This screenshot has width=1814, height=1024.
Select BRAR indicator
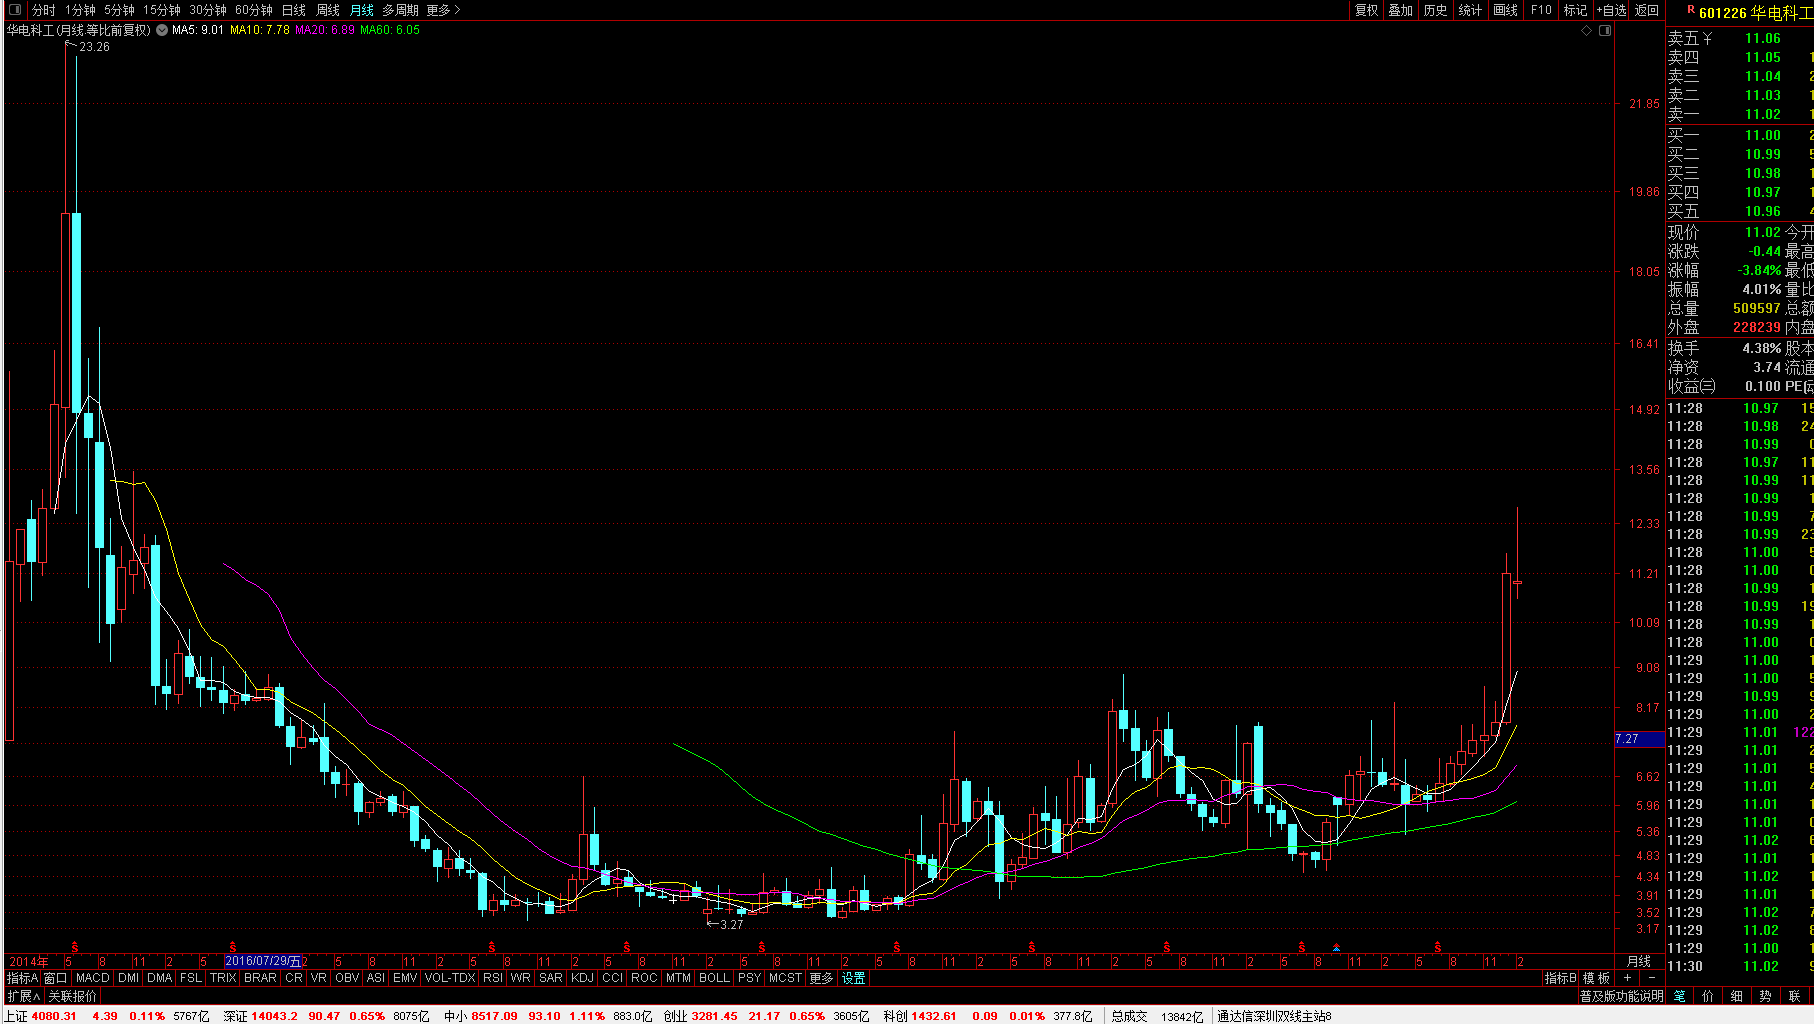click(x=260, y=978)
